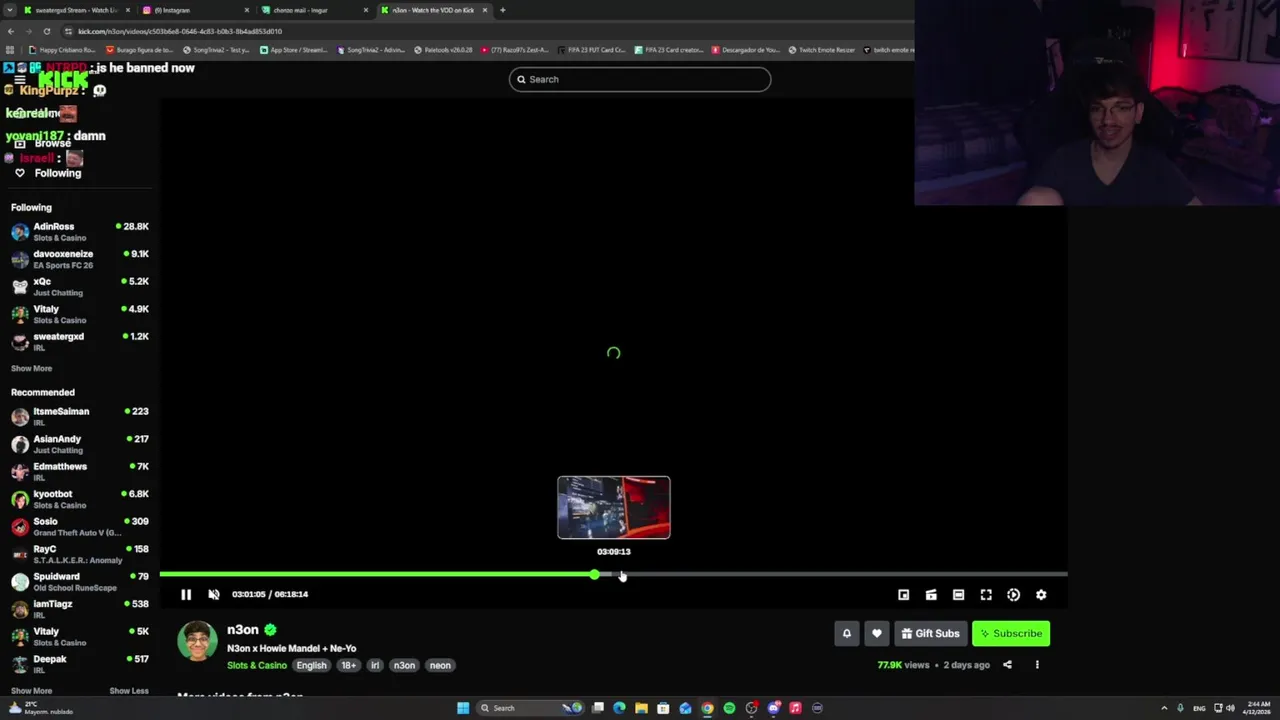This screenshot has height=720, width=1280.
Task: Subscribe to n3on's channel
Action: click(1011, 633)
